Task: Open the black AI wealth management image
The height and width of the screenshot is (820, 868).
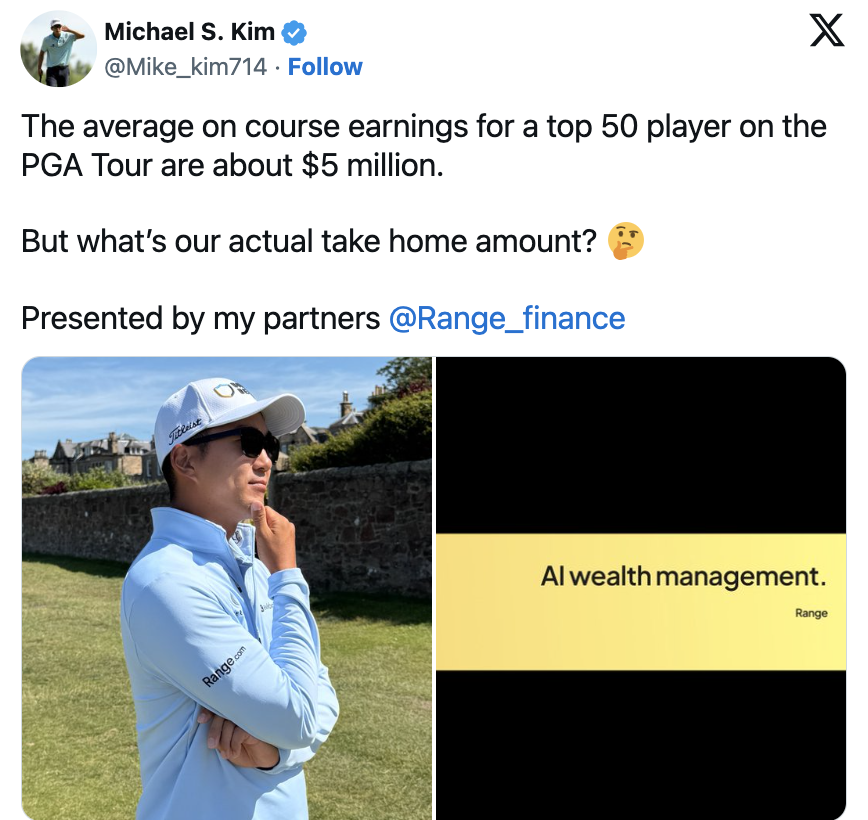Action: pyautogui.click(x=641, y=588)
